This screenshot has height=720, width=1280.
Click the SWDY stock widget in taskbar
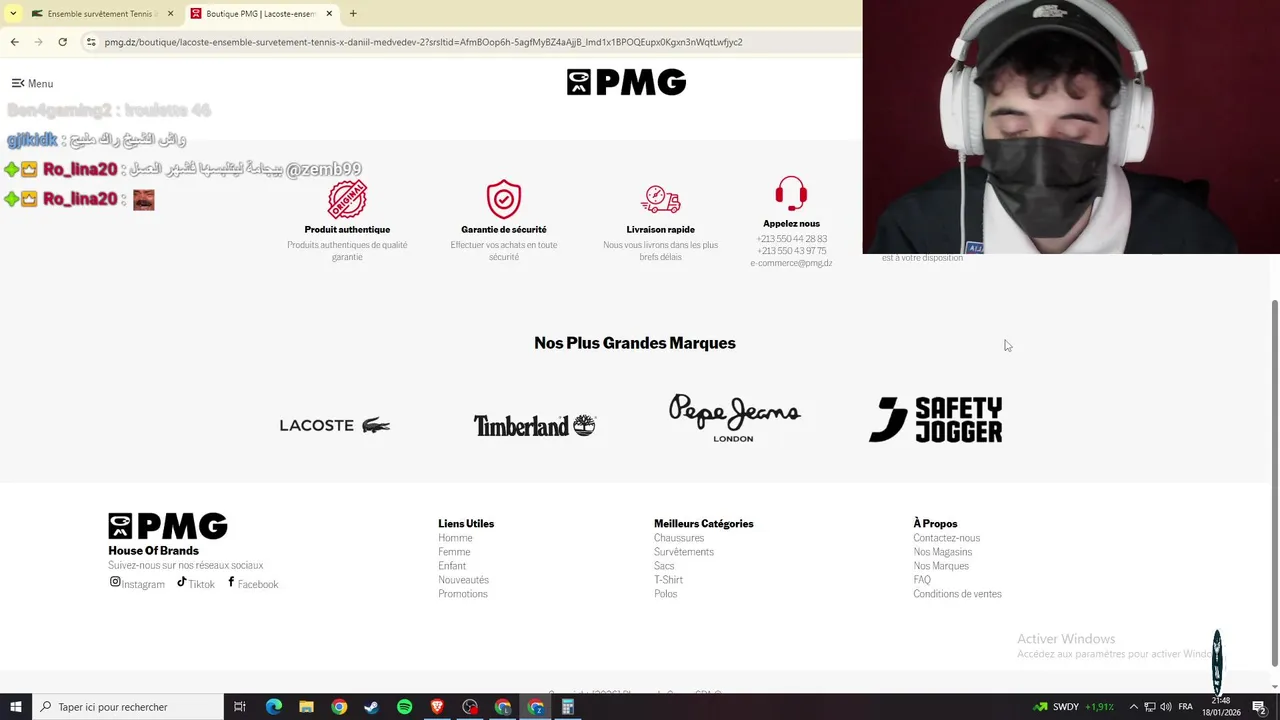1074,707
